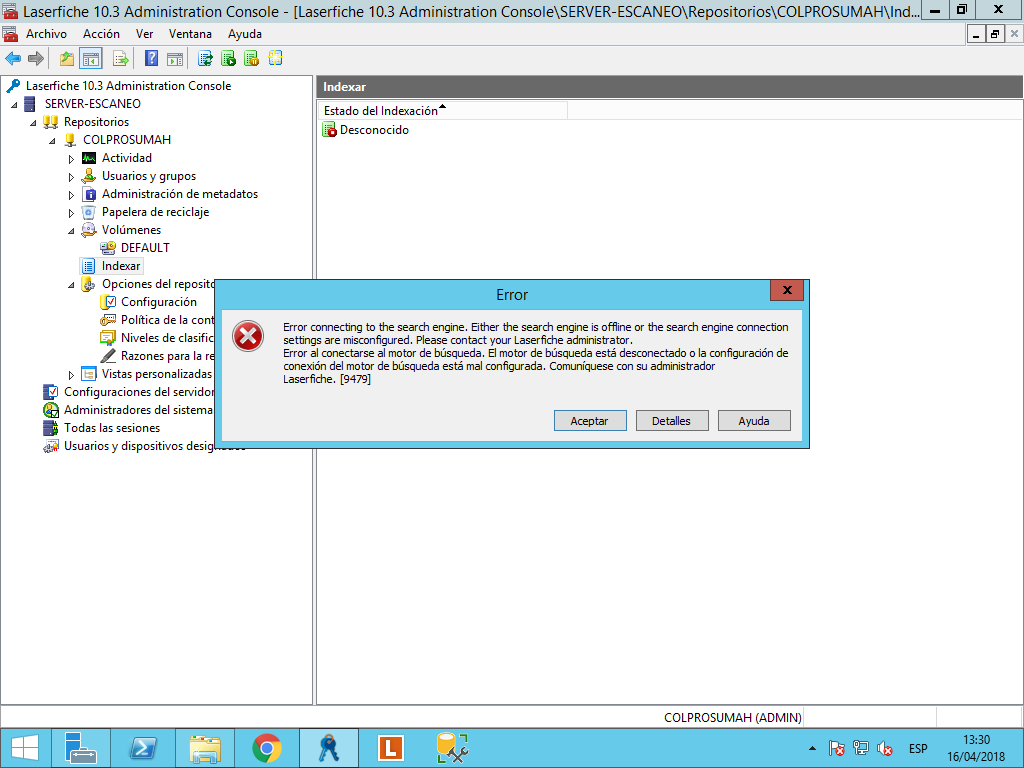Viewport: 1024px width, 768px height.
Task: Click the Laserfiche Admin Console taskbar icon
Action: click(328, 748)
